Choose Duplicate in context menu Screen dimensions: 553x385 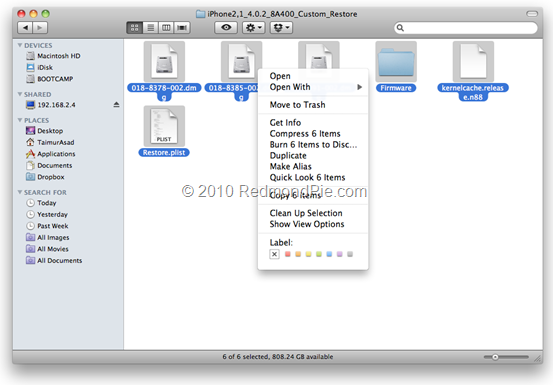point(313,155)
